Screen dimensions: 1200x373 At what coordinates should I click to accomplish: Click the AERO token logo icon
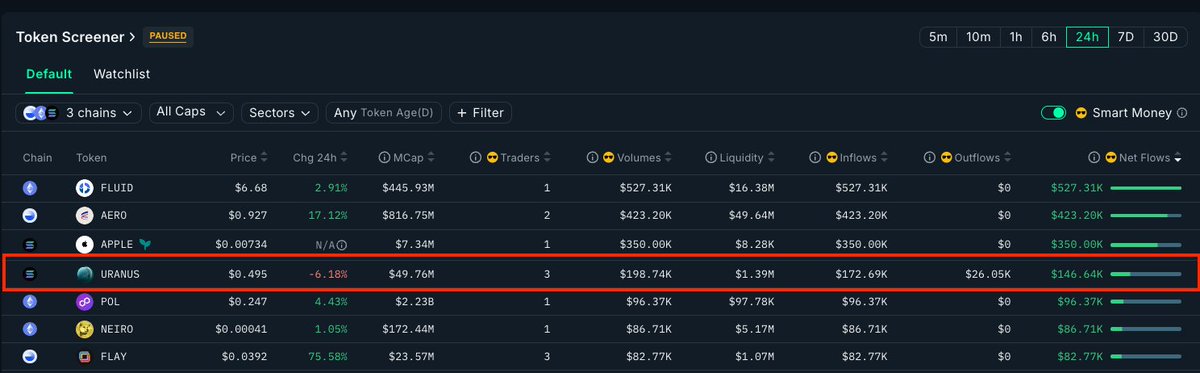click(x=85, y=216)
